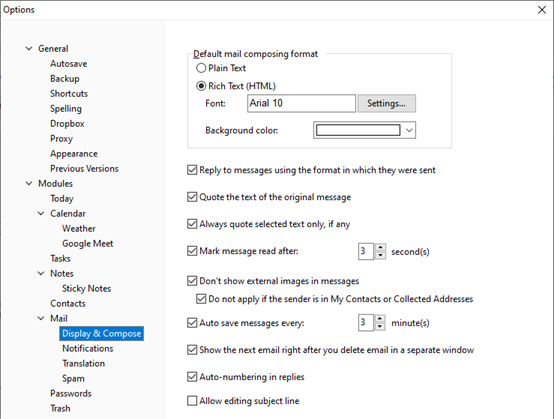Open Proxy settings page
The width and height of the screenshot is (554, 419).
coord(61,138)
